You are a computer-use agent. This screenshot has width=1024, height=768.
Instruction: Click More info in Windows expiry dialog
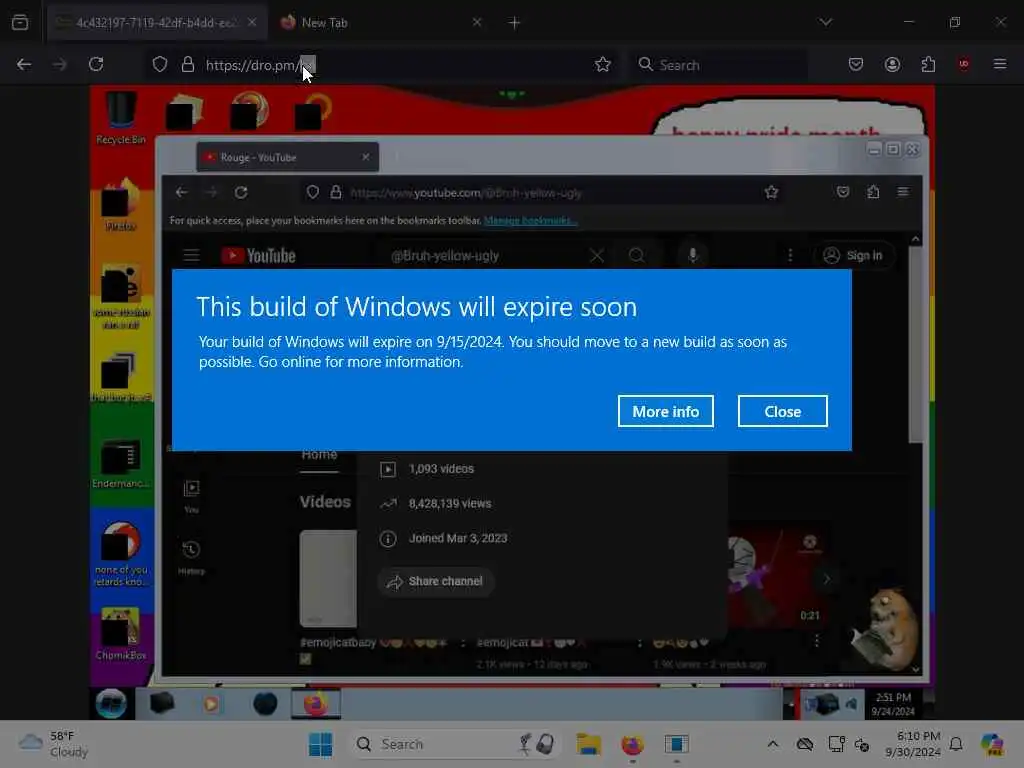click(x=665, y=411)
